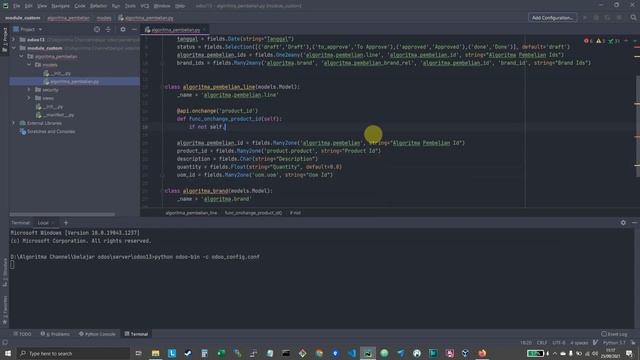Hide the Project tool window
Image resolution: width=640 pixels, height=360 pixels.
(134, 29)
